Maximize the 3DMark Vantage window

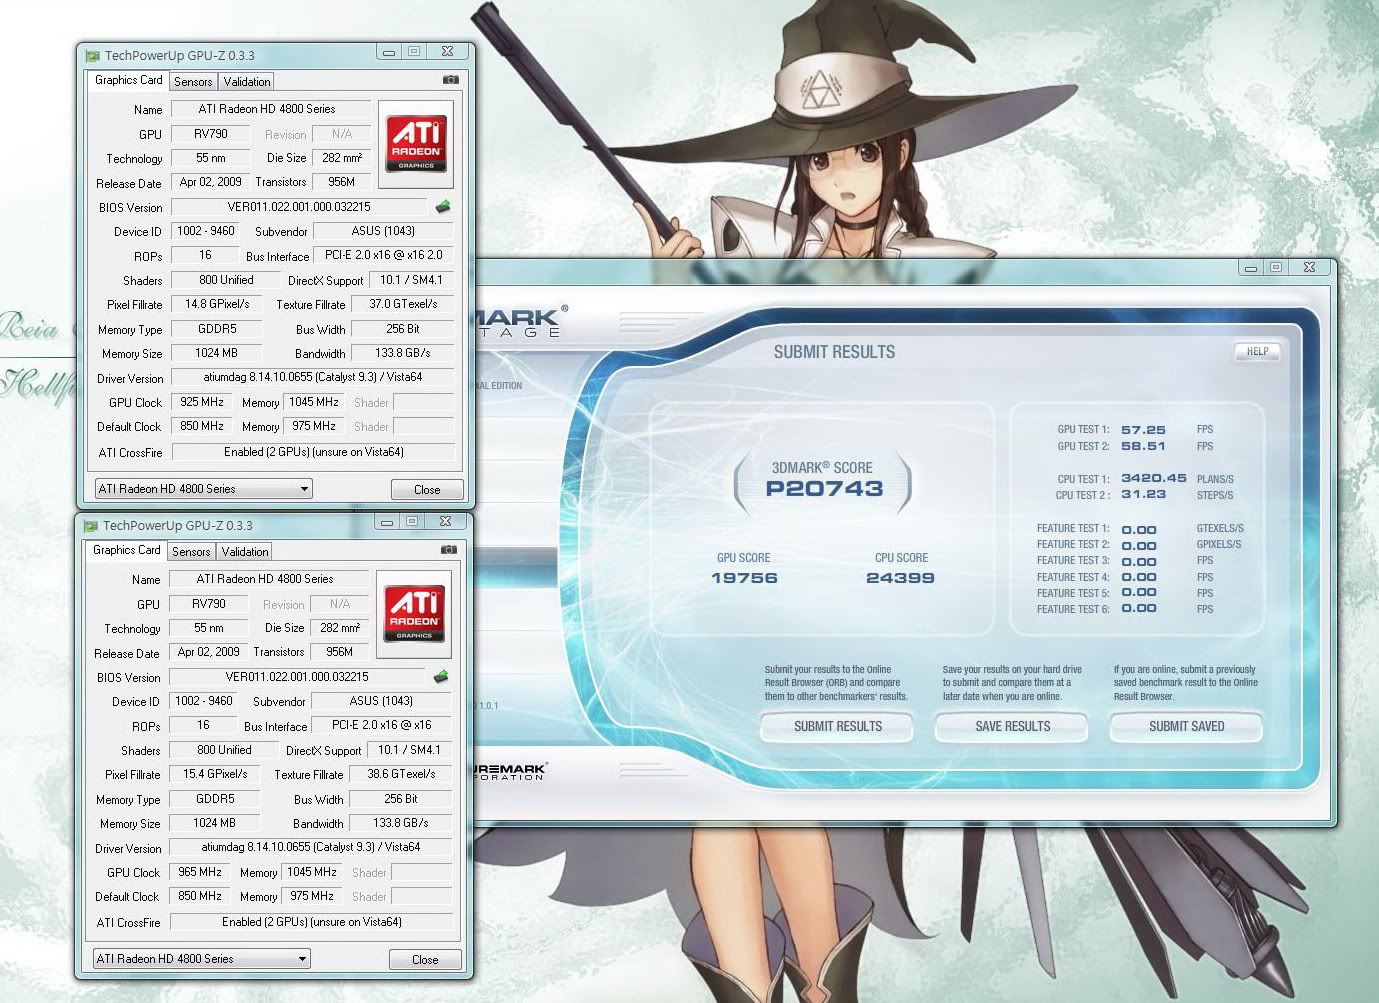coord(1276,267)
